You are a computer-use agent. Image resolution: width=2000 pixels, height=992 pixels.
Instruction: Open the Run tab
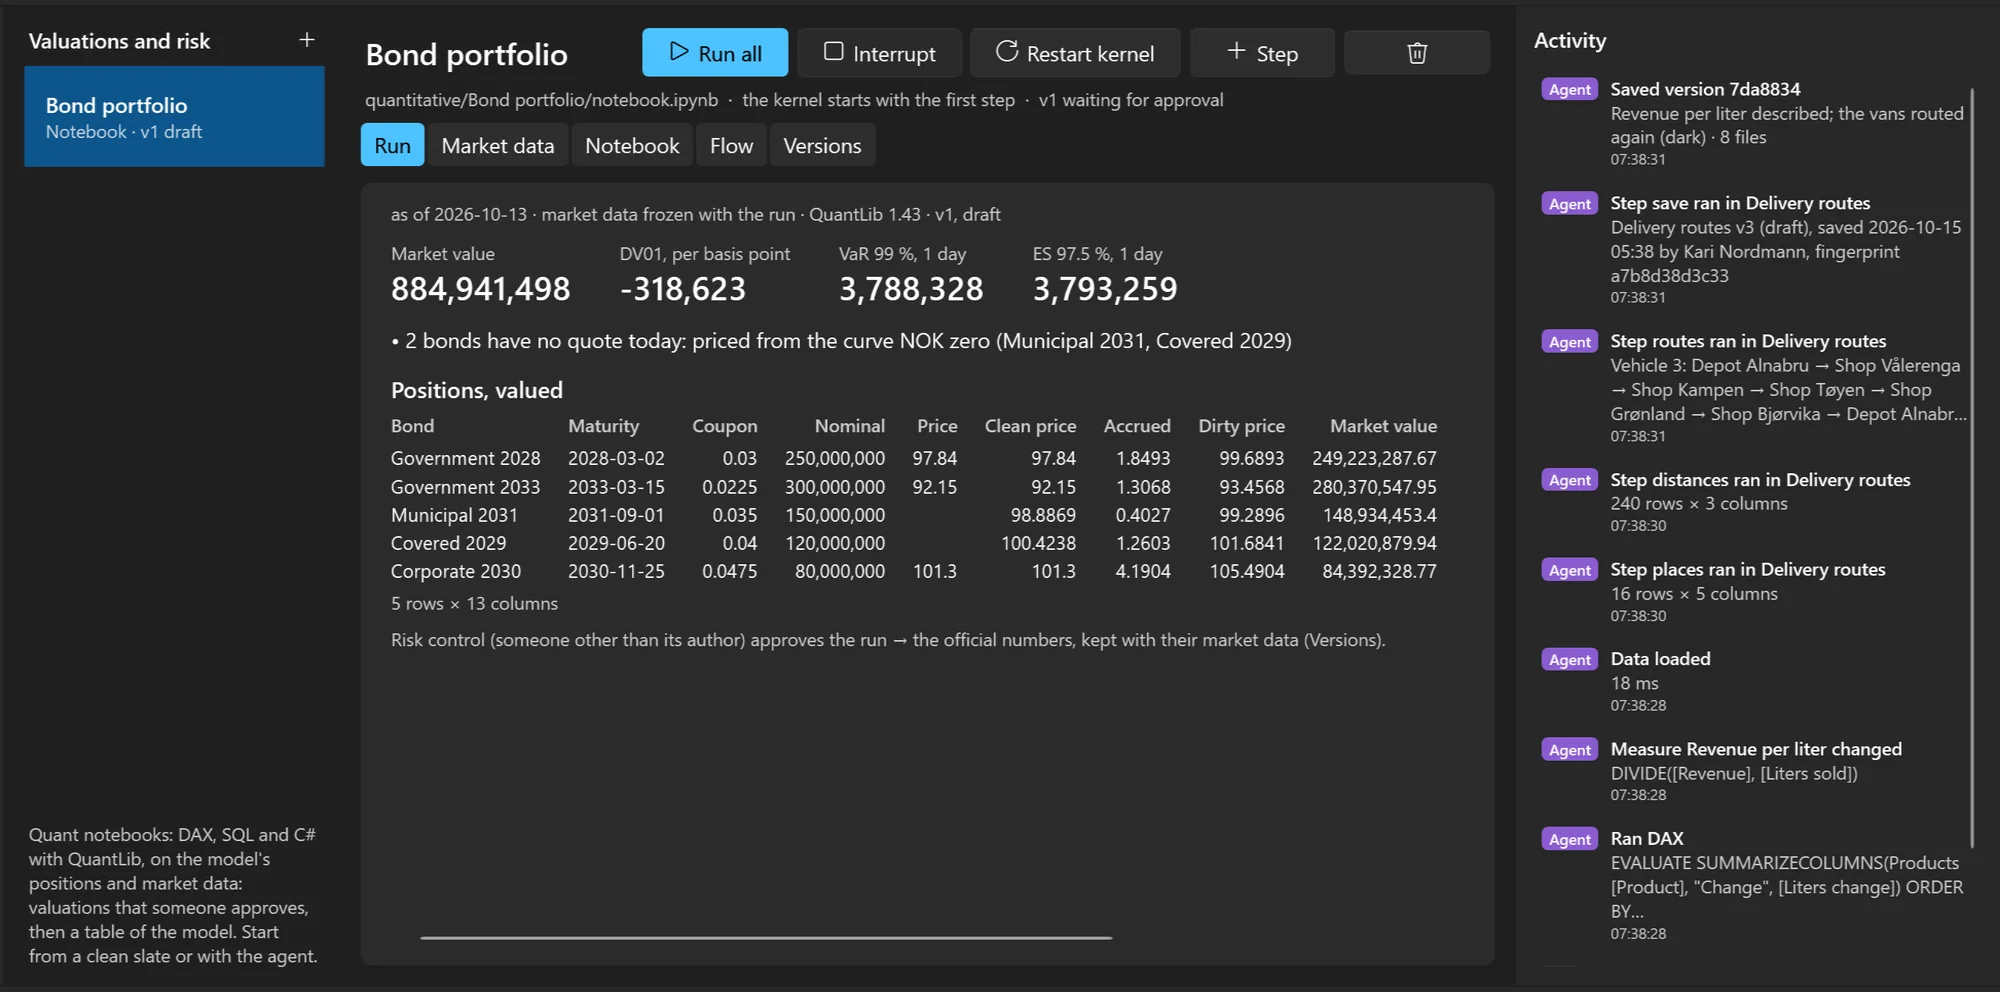tap(393, 146)
